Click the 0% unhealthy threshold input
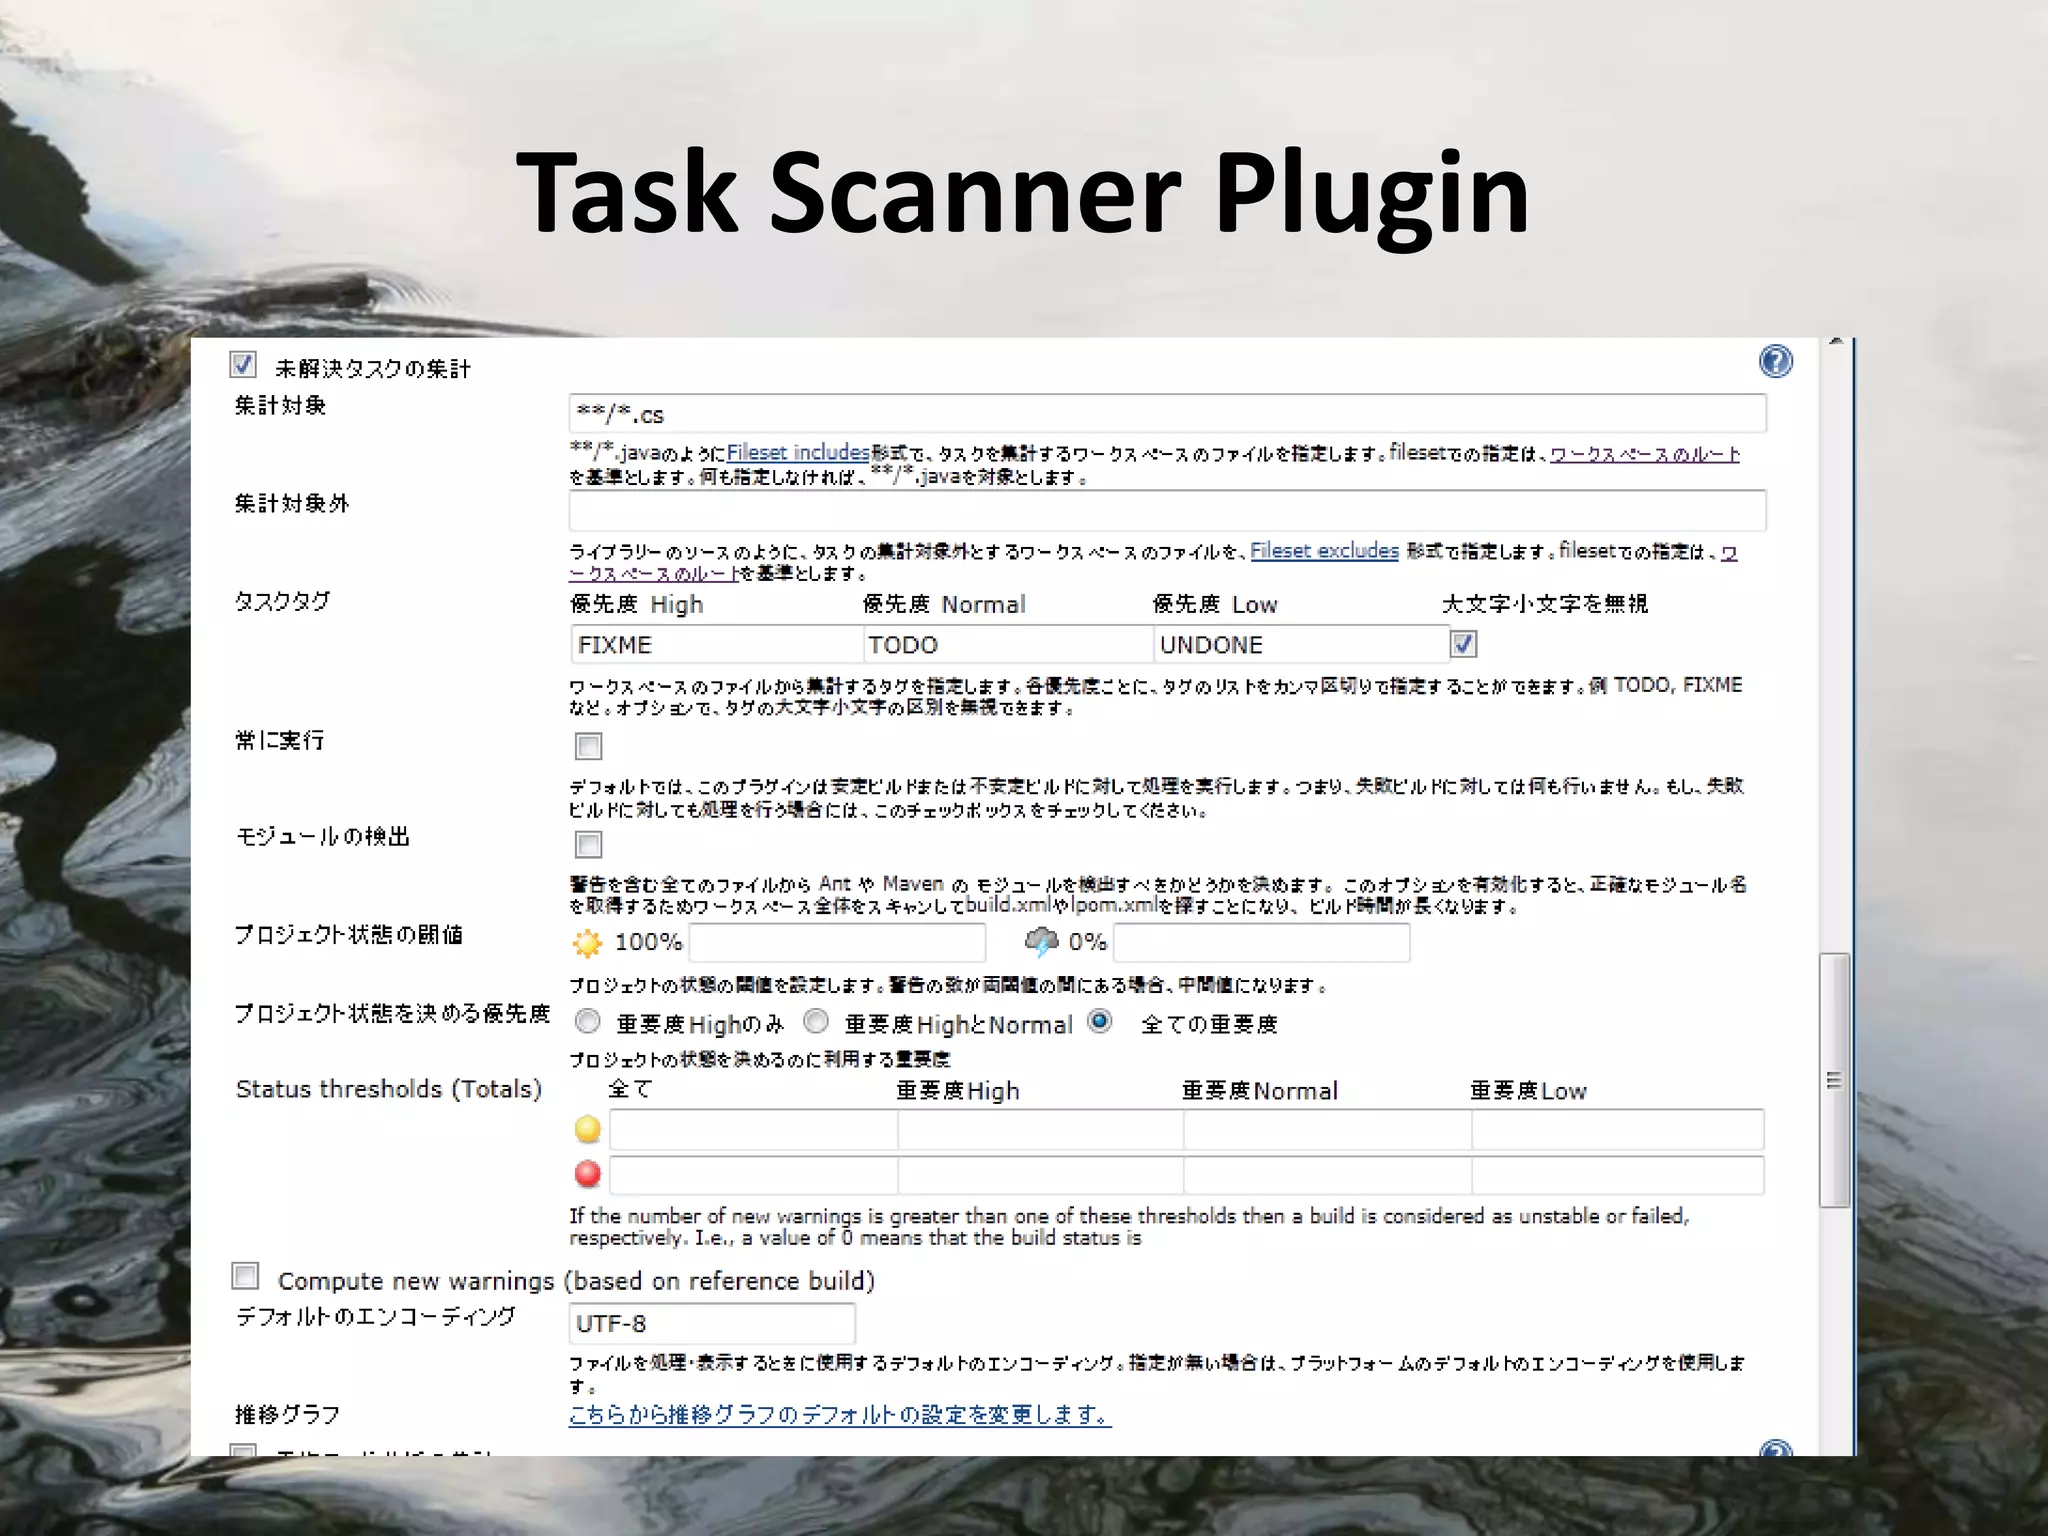 pos(1262,943)
